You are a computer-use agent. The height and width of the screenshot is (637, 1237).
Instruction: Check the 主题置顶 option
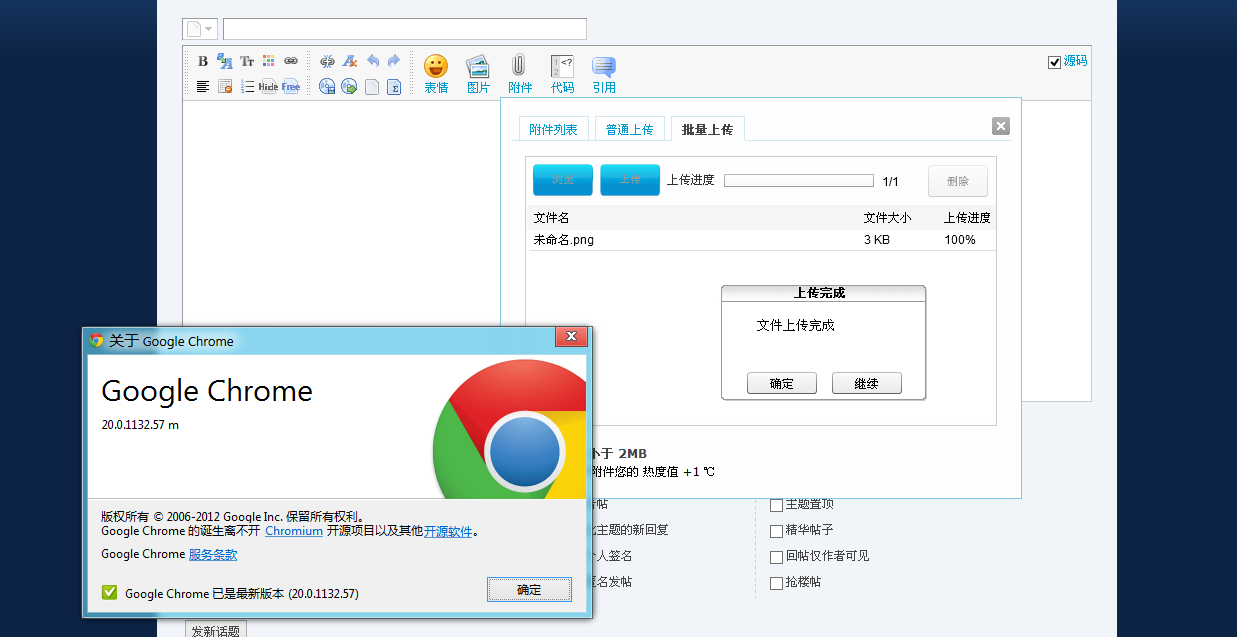[776, 505]
